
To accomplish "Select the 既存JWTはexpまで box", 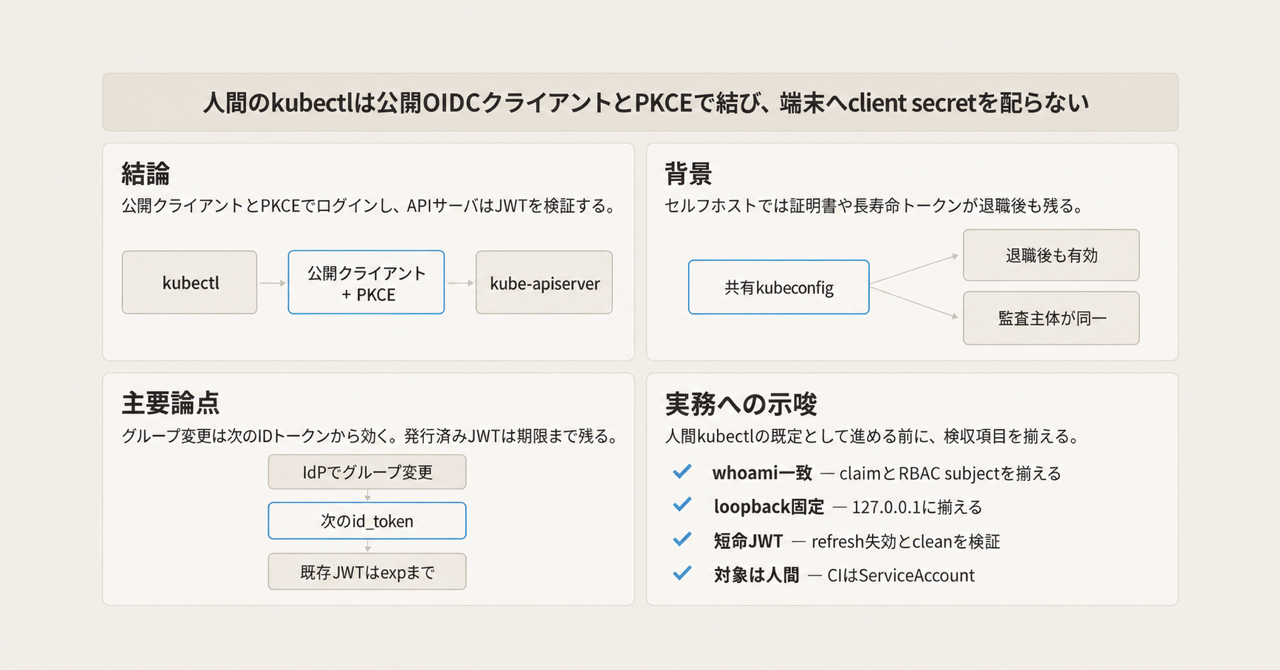I will click(x=367, y=571).
